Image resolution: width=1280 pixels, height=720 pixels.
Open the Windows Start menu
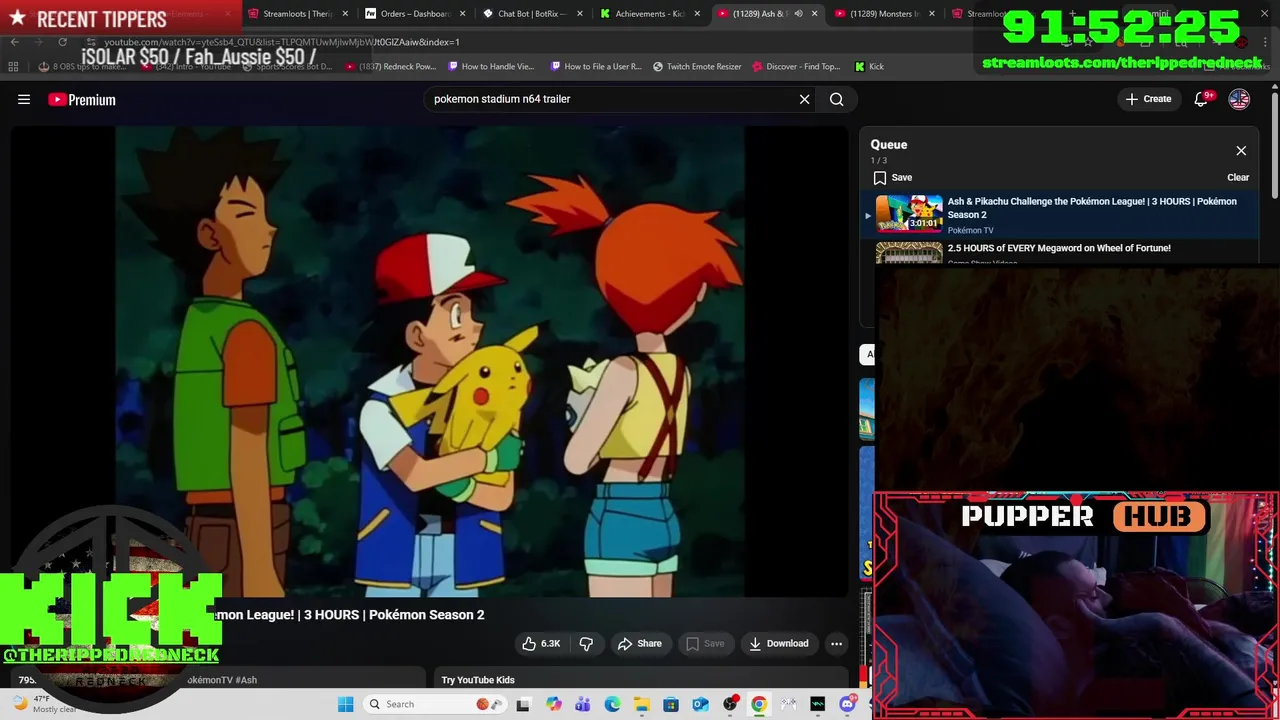(346, 704)
